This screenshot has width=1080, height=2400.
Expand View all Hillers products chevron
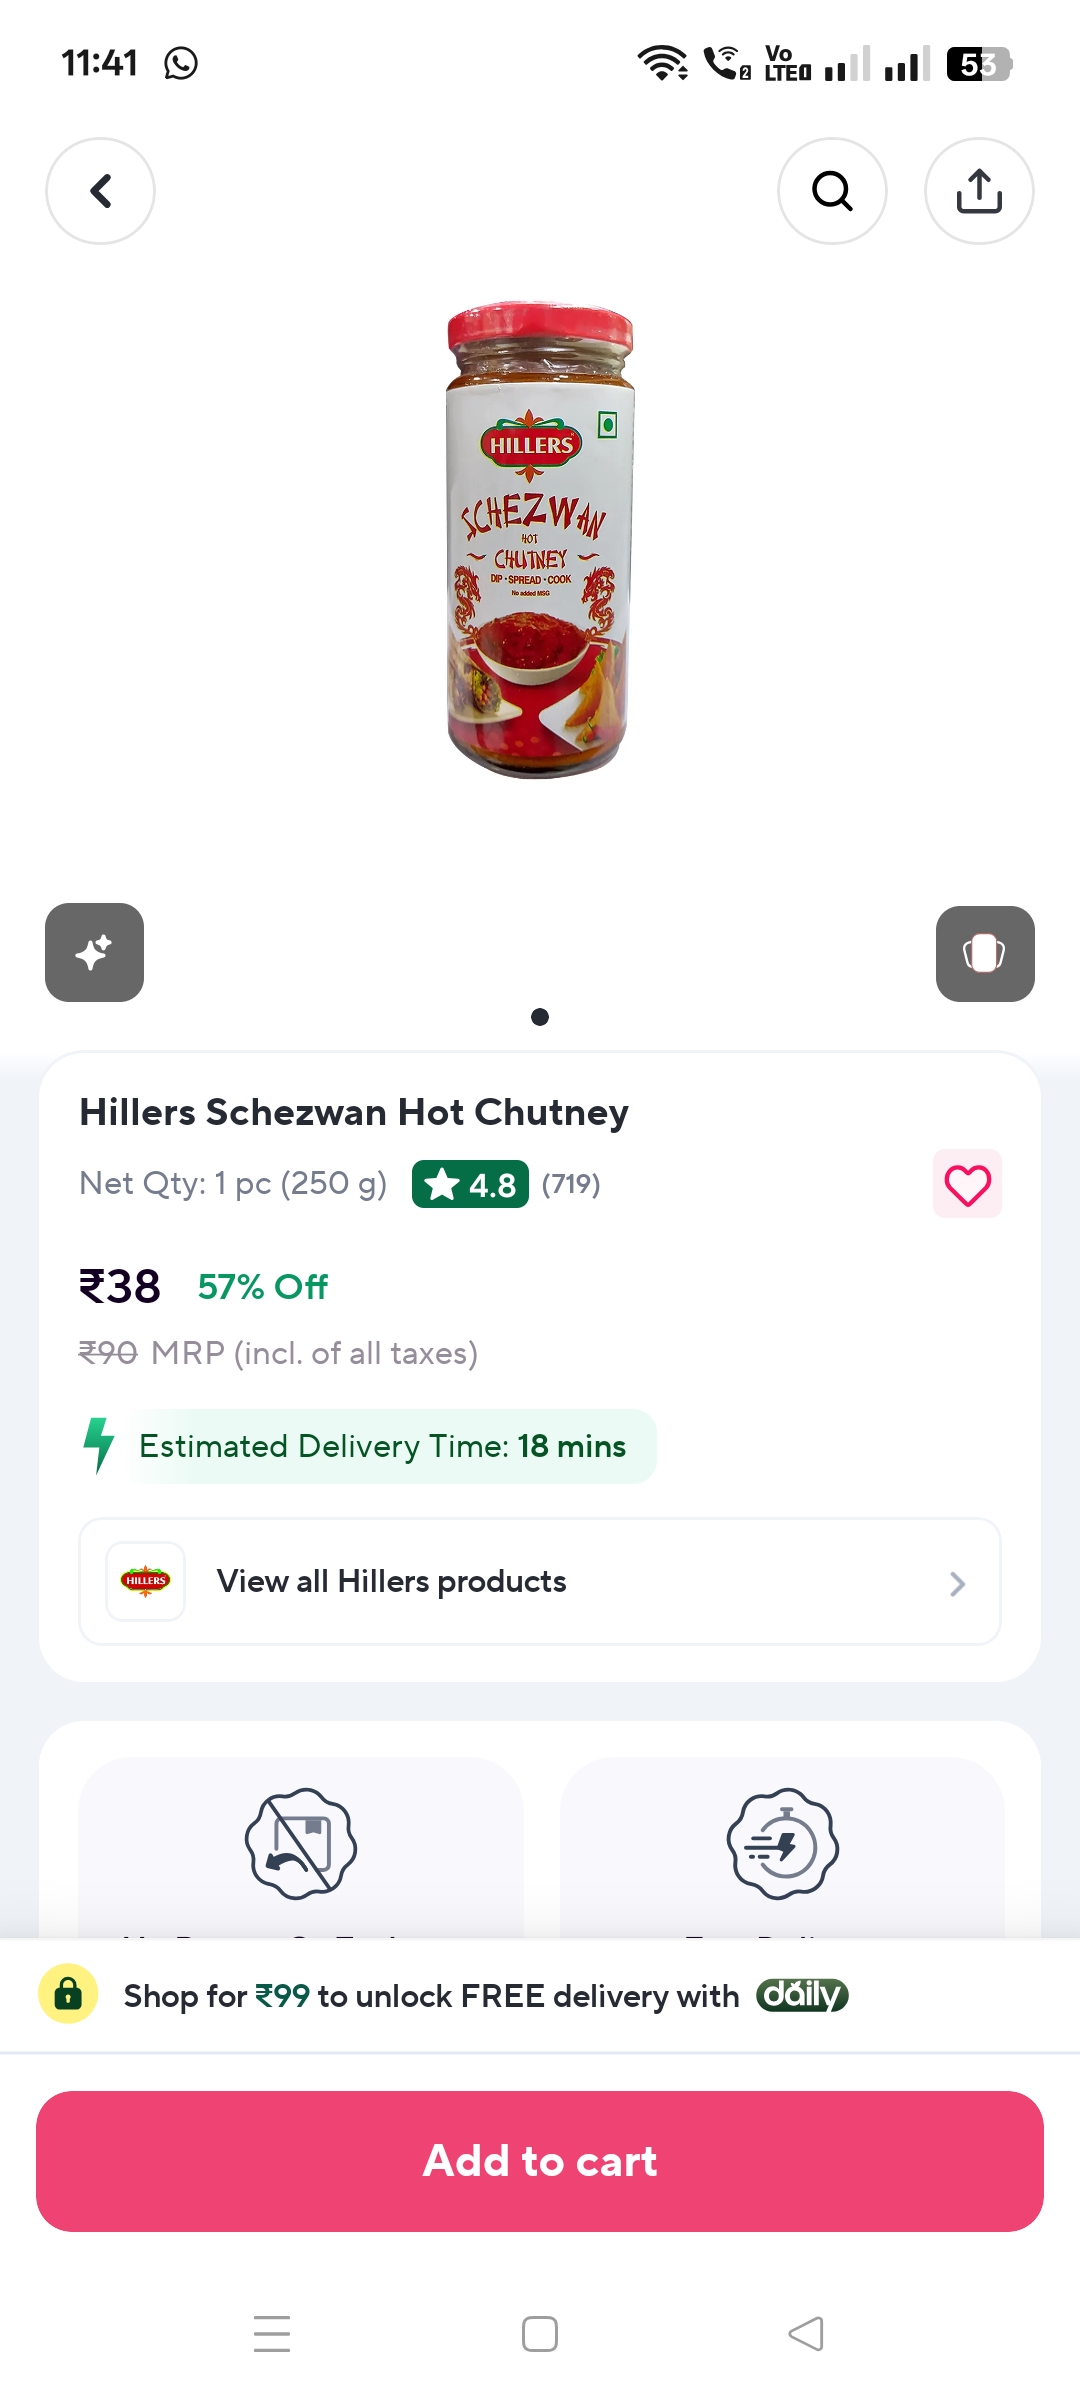pyautogui.click(x=957, y=1583)
